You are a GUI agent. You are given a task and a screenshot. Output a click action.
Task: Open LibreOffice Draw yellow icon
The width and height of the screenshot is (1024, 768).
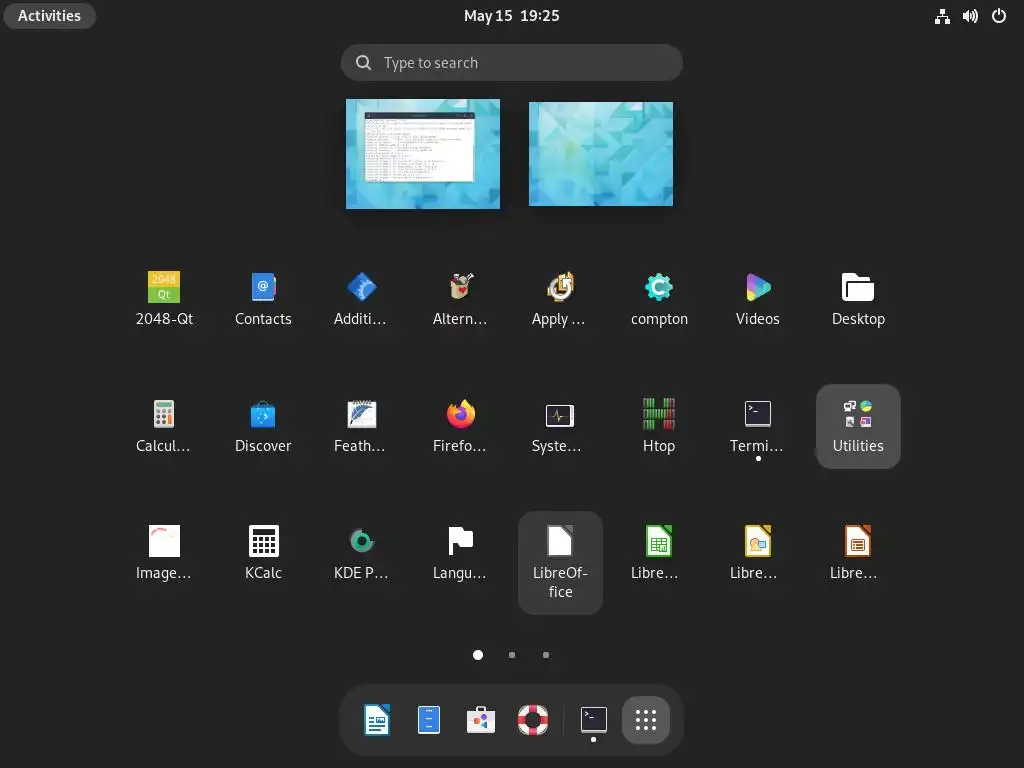click(x=758, y=553)
